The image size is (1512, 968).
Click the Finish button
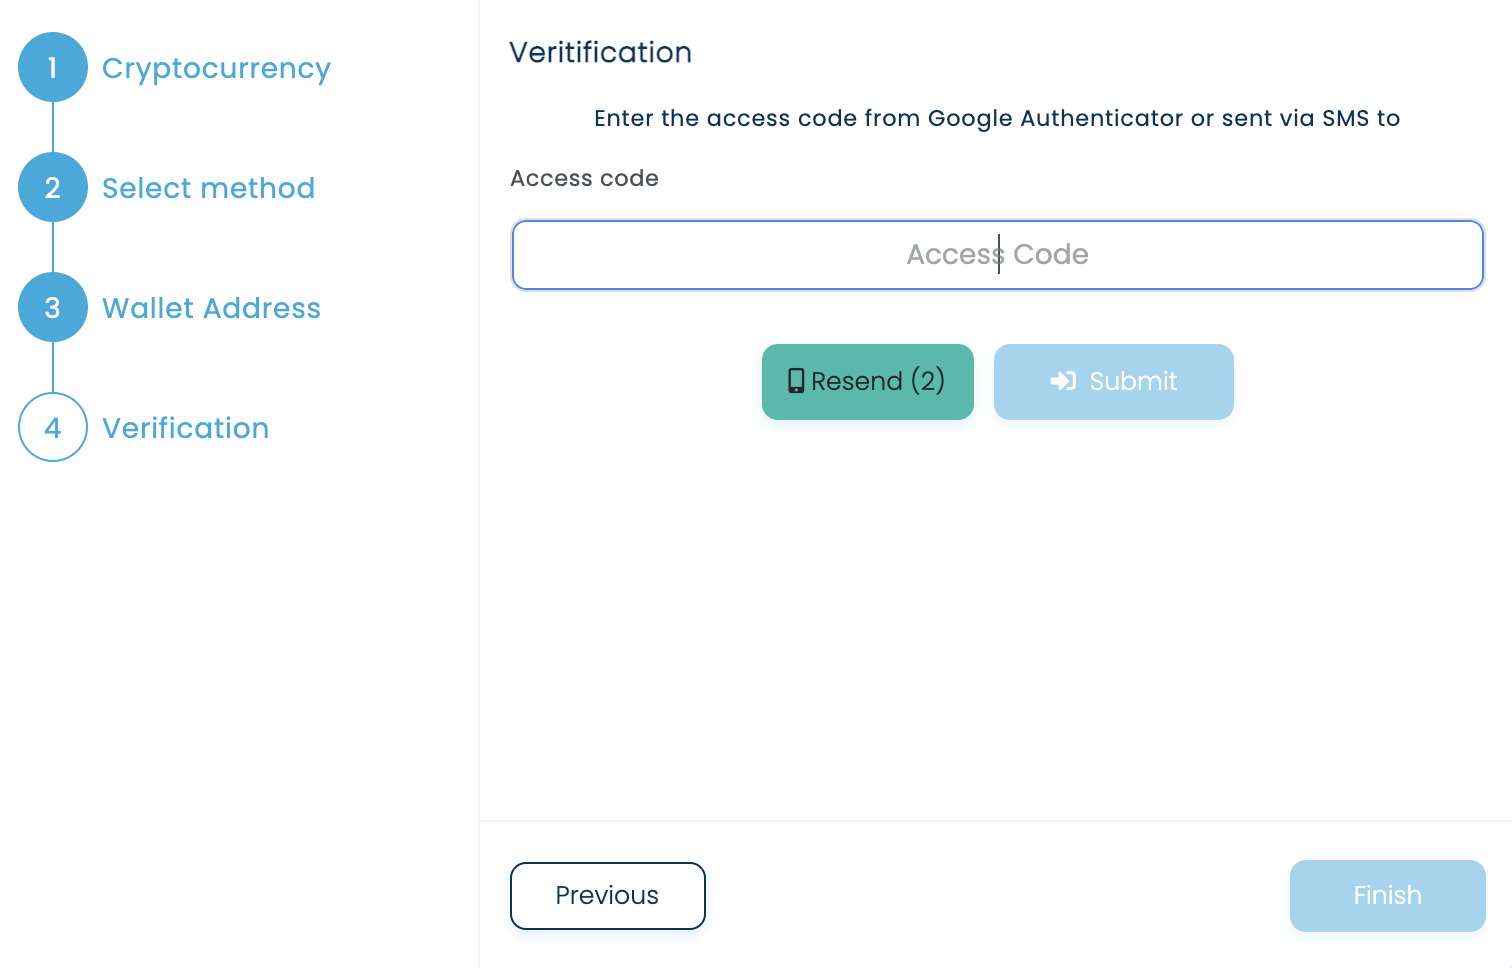1387,895
